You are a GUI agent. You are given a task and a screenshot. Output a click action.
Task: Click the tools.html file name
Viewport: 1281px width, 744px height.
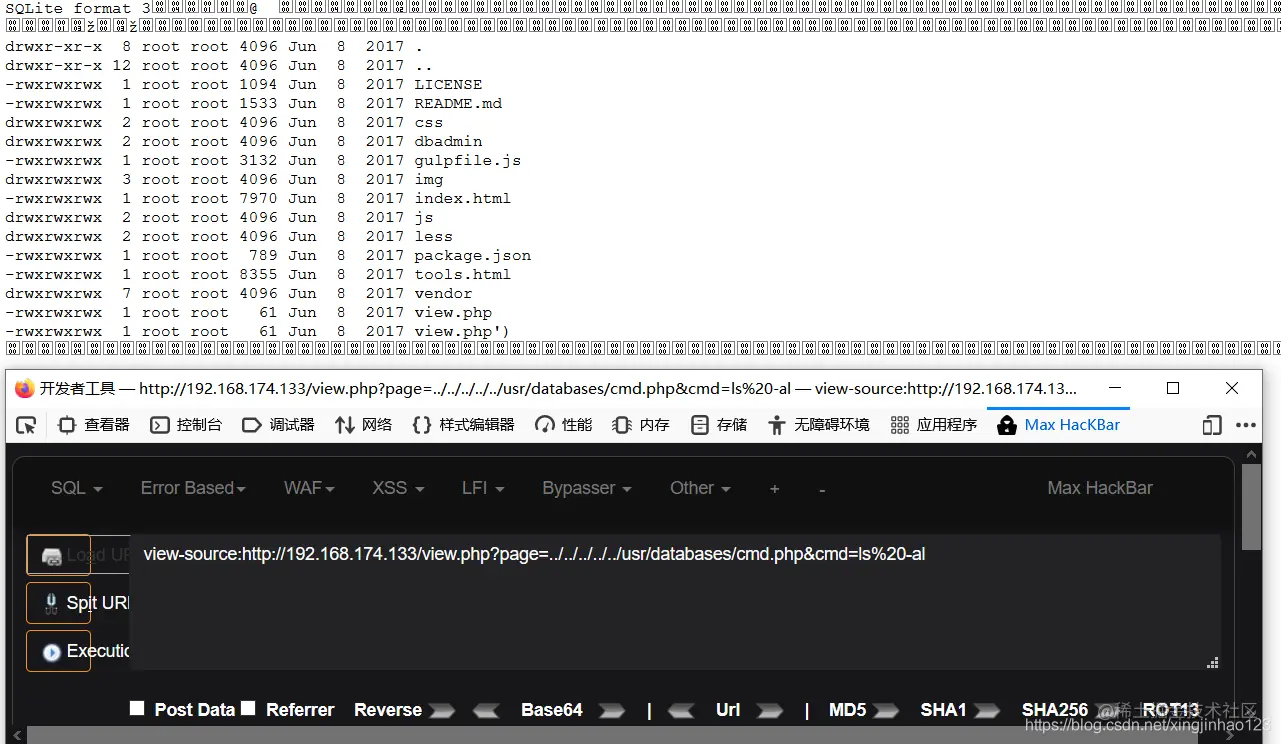click(x=463, y=274)
